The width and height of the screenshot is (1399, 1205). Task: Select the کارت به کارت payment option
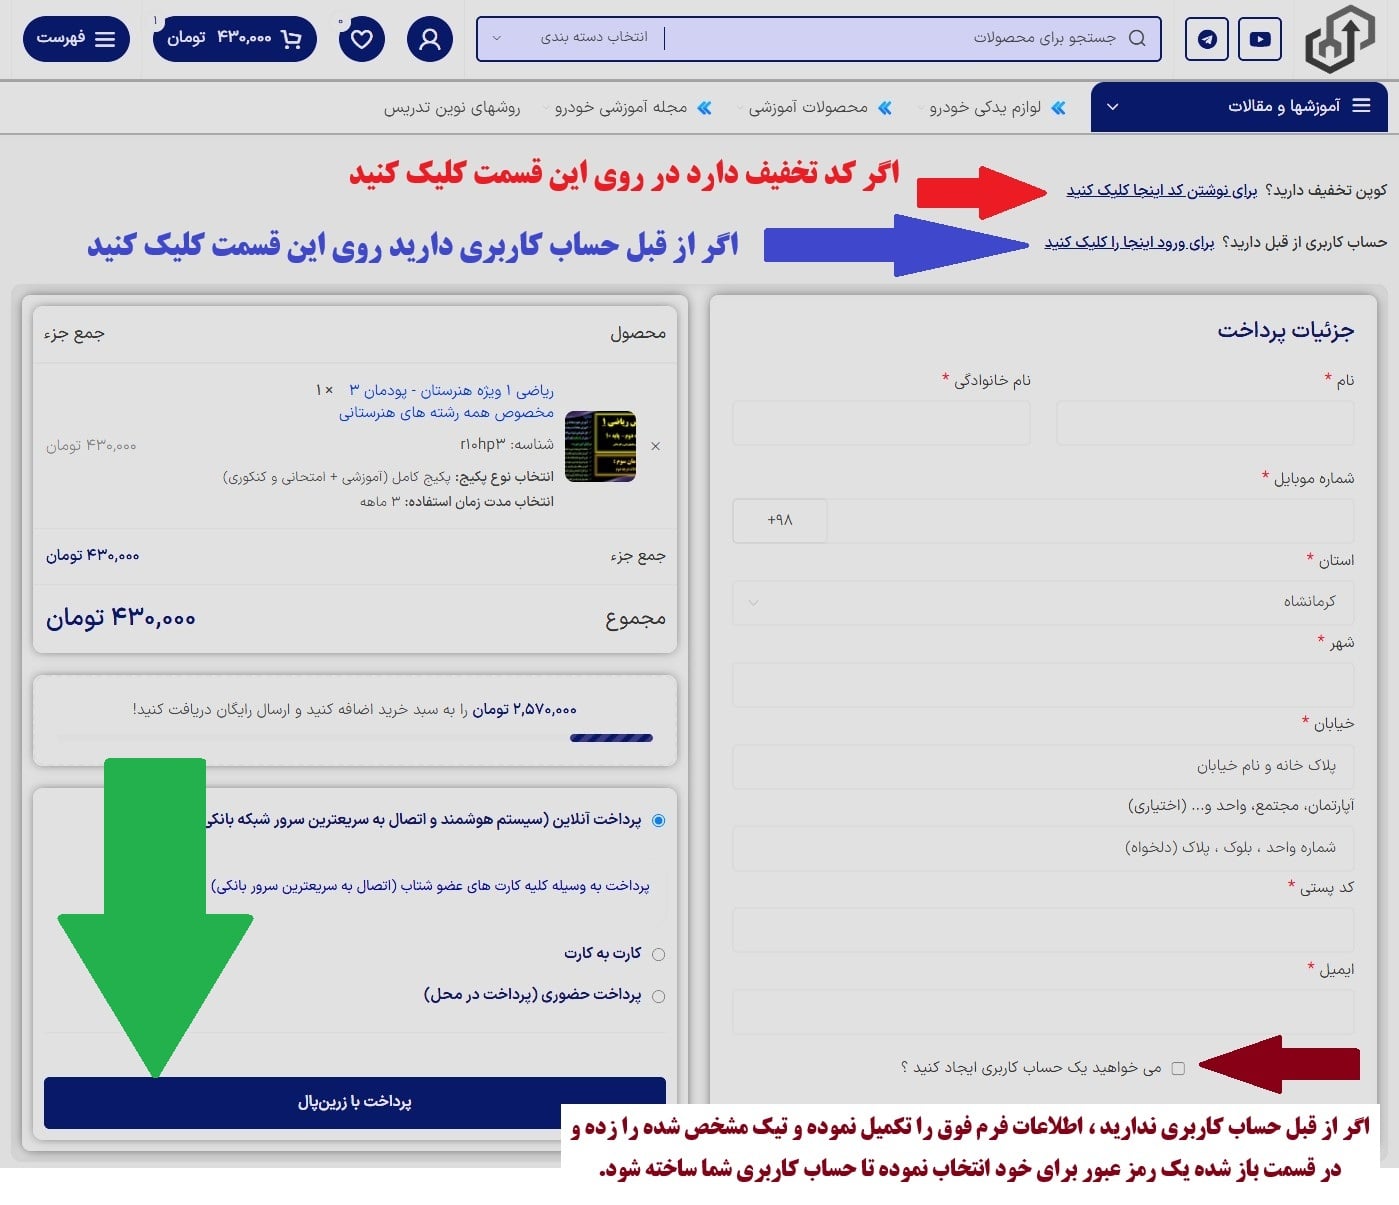click(x=658, y=954)
